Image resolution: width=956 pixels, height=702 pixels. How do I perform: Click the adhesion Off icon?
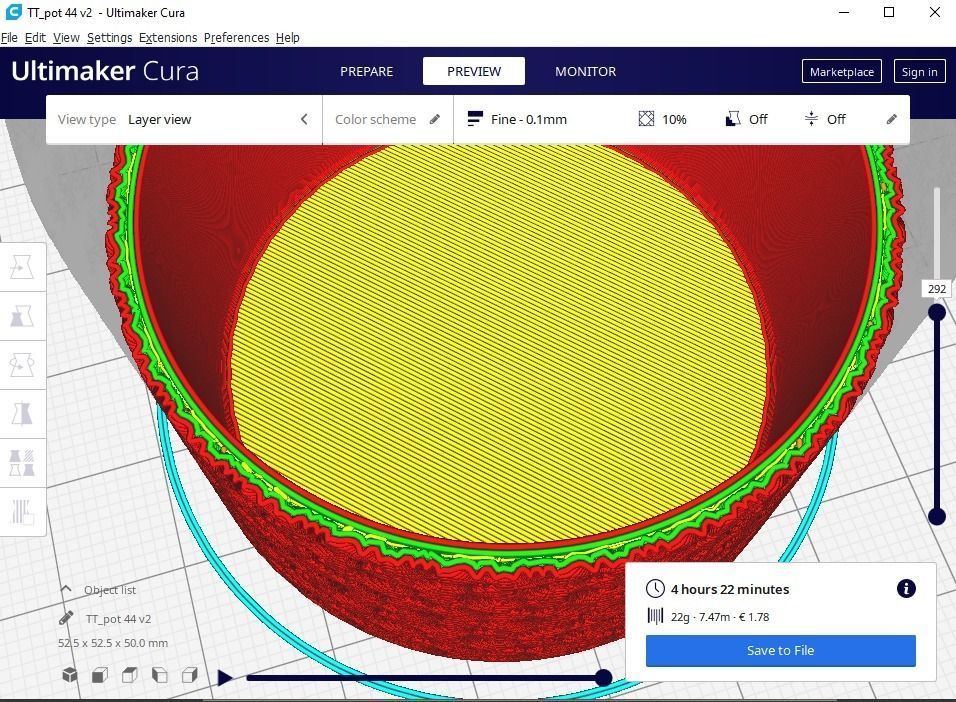811,119
